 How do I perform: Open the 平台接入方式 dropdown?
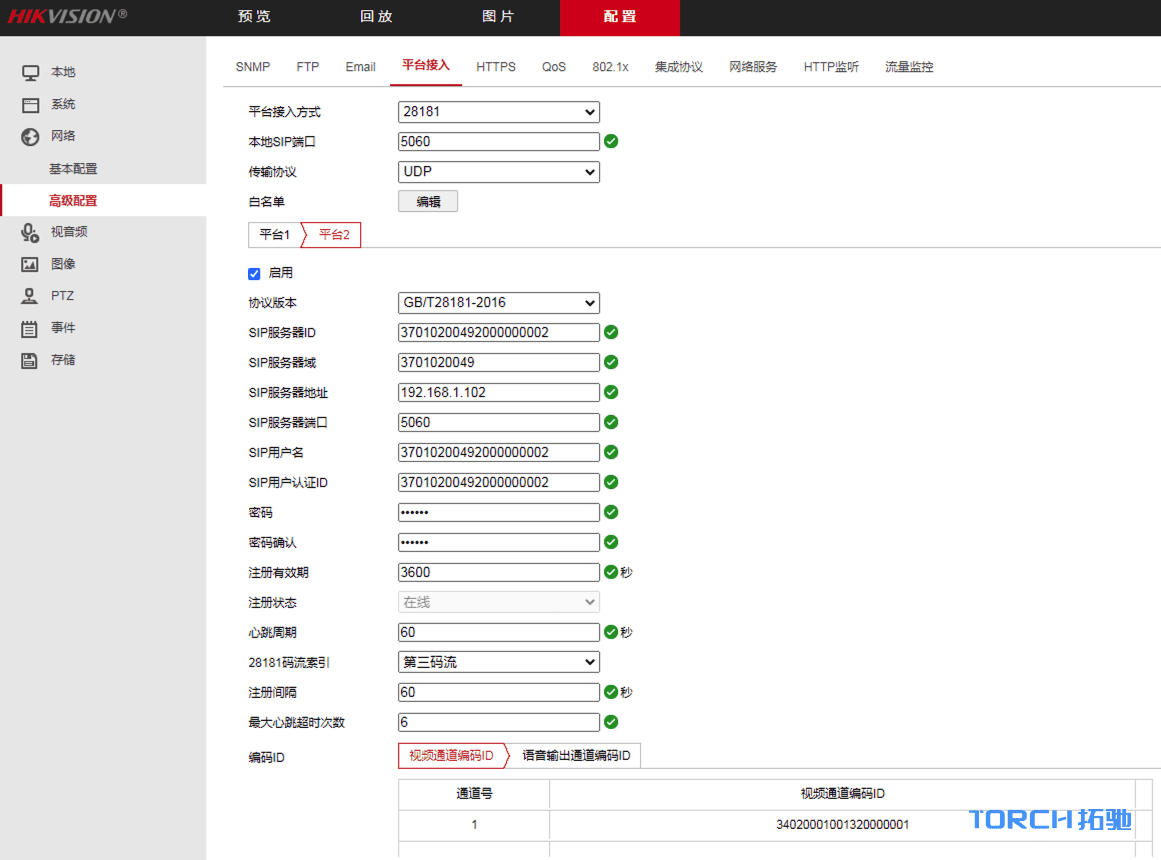coord(498,112)
